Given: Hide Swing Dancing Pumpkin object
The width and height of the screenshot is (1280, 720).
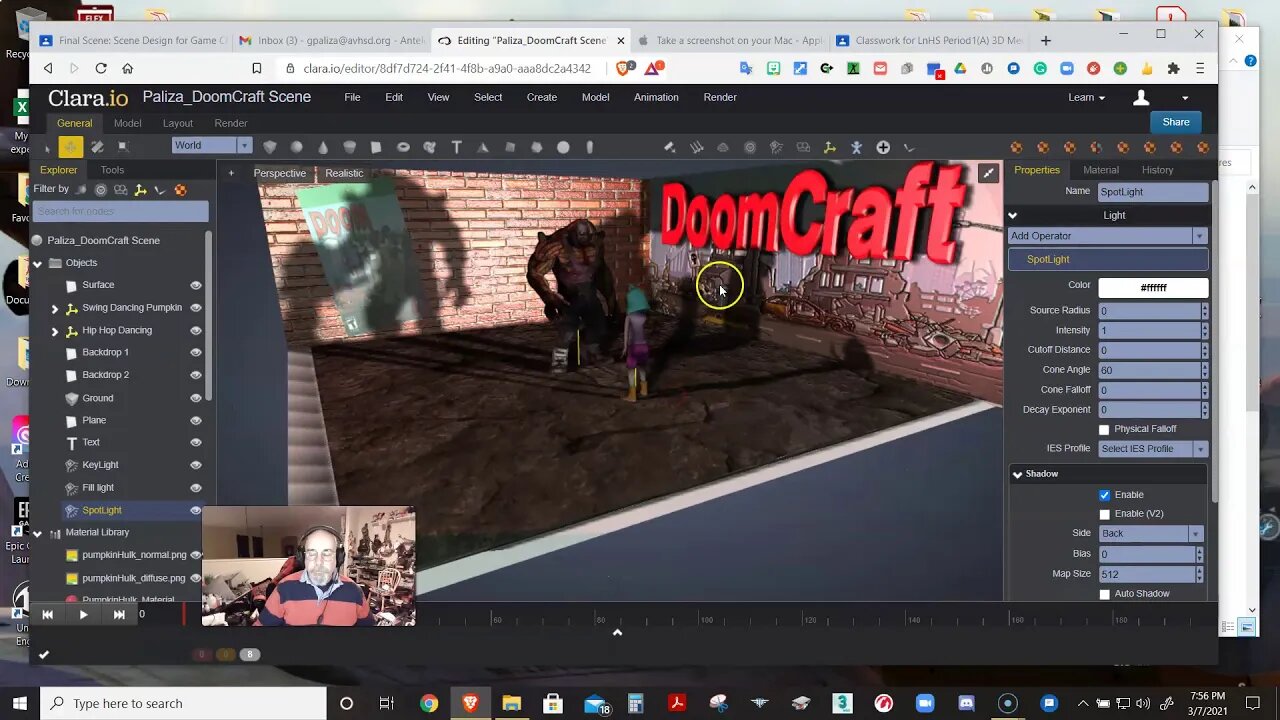Looking at the screenshot, I should (196, 308).
